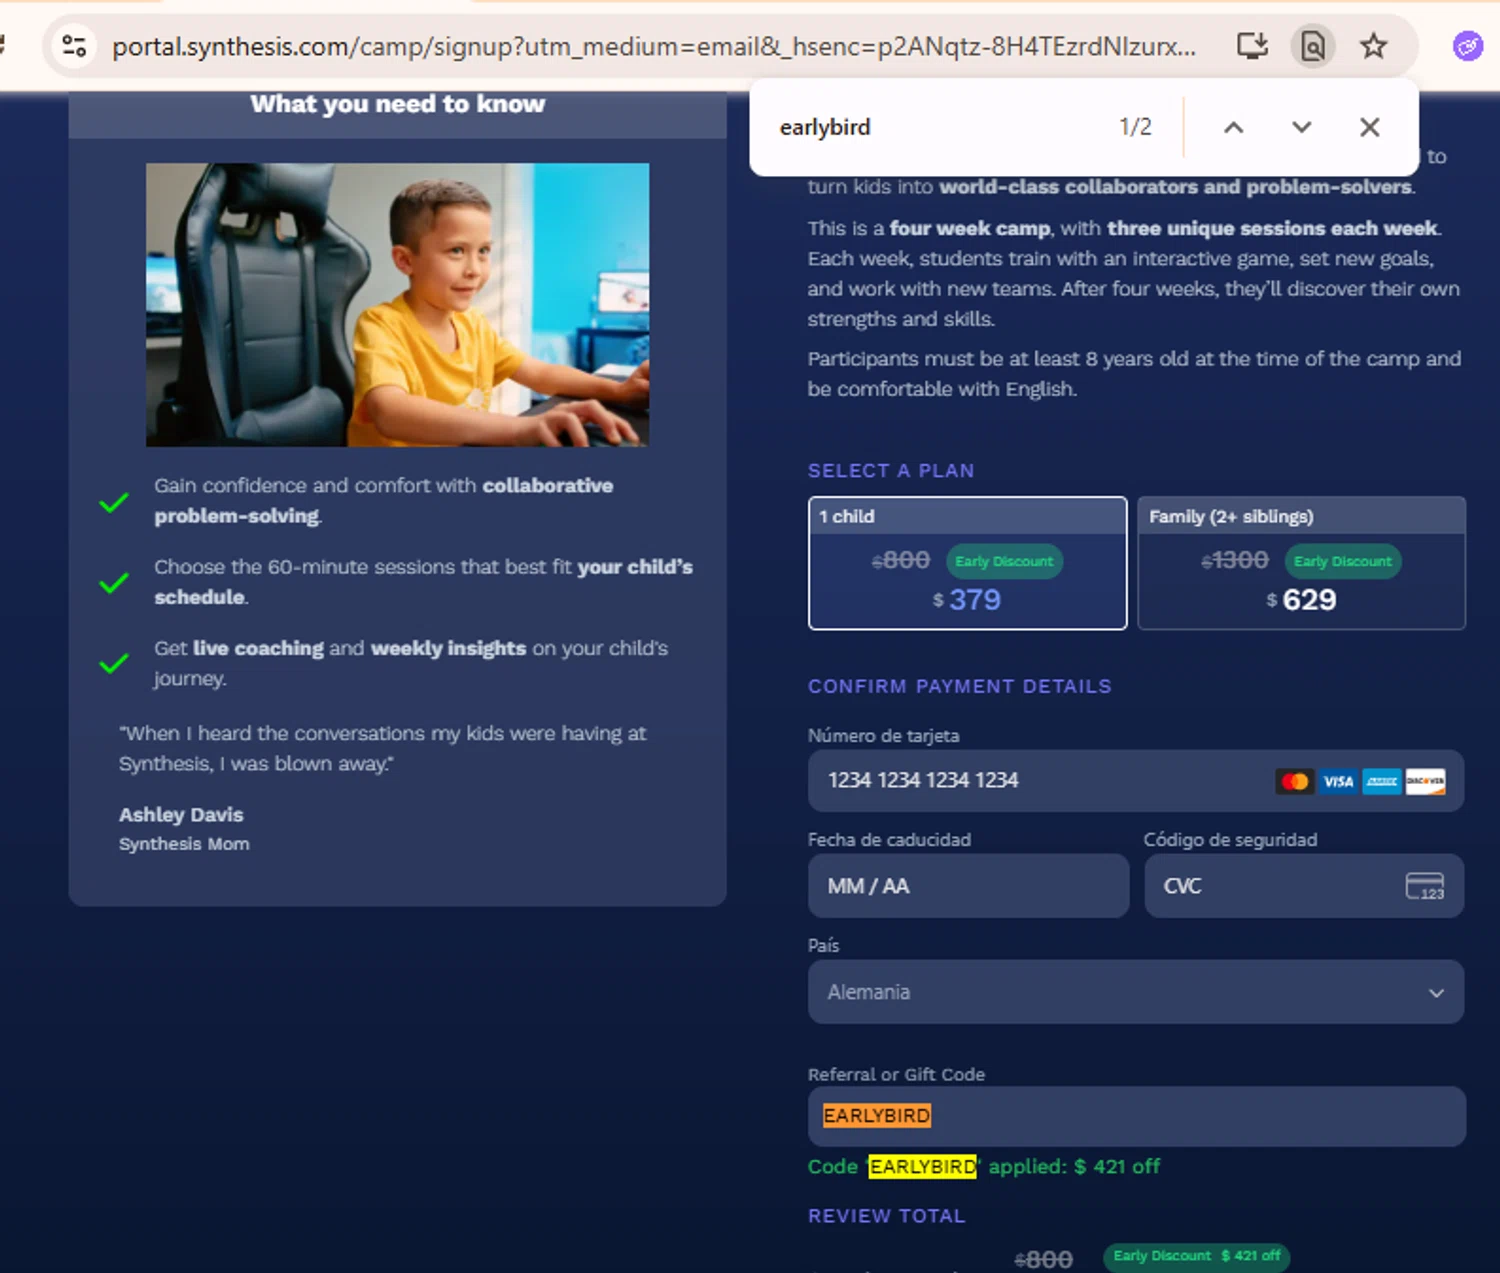Click Early Discount badge in 1 child plan
Image resolution: width=1500 pixels, height=1273 pixels.
click(1004, 561)
